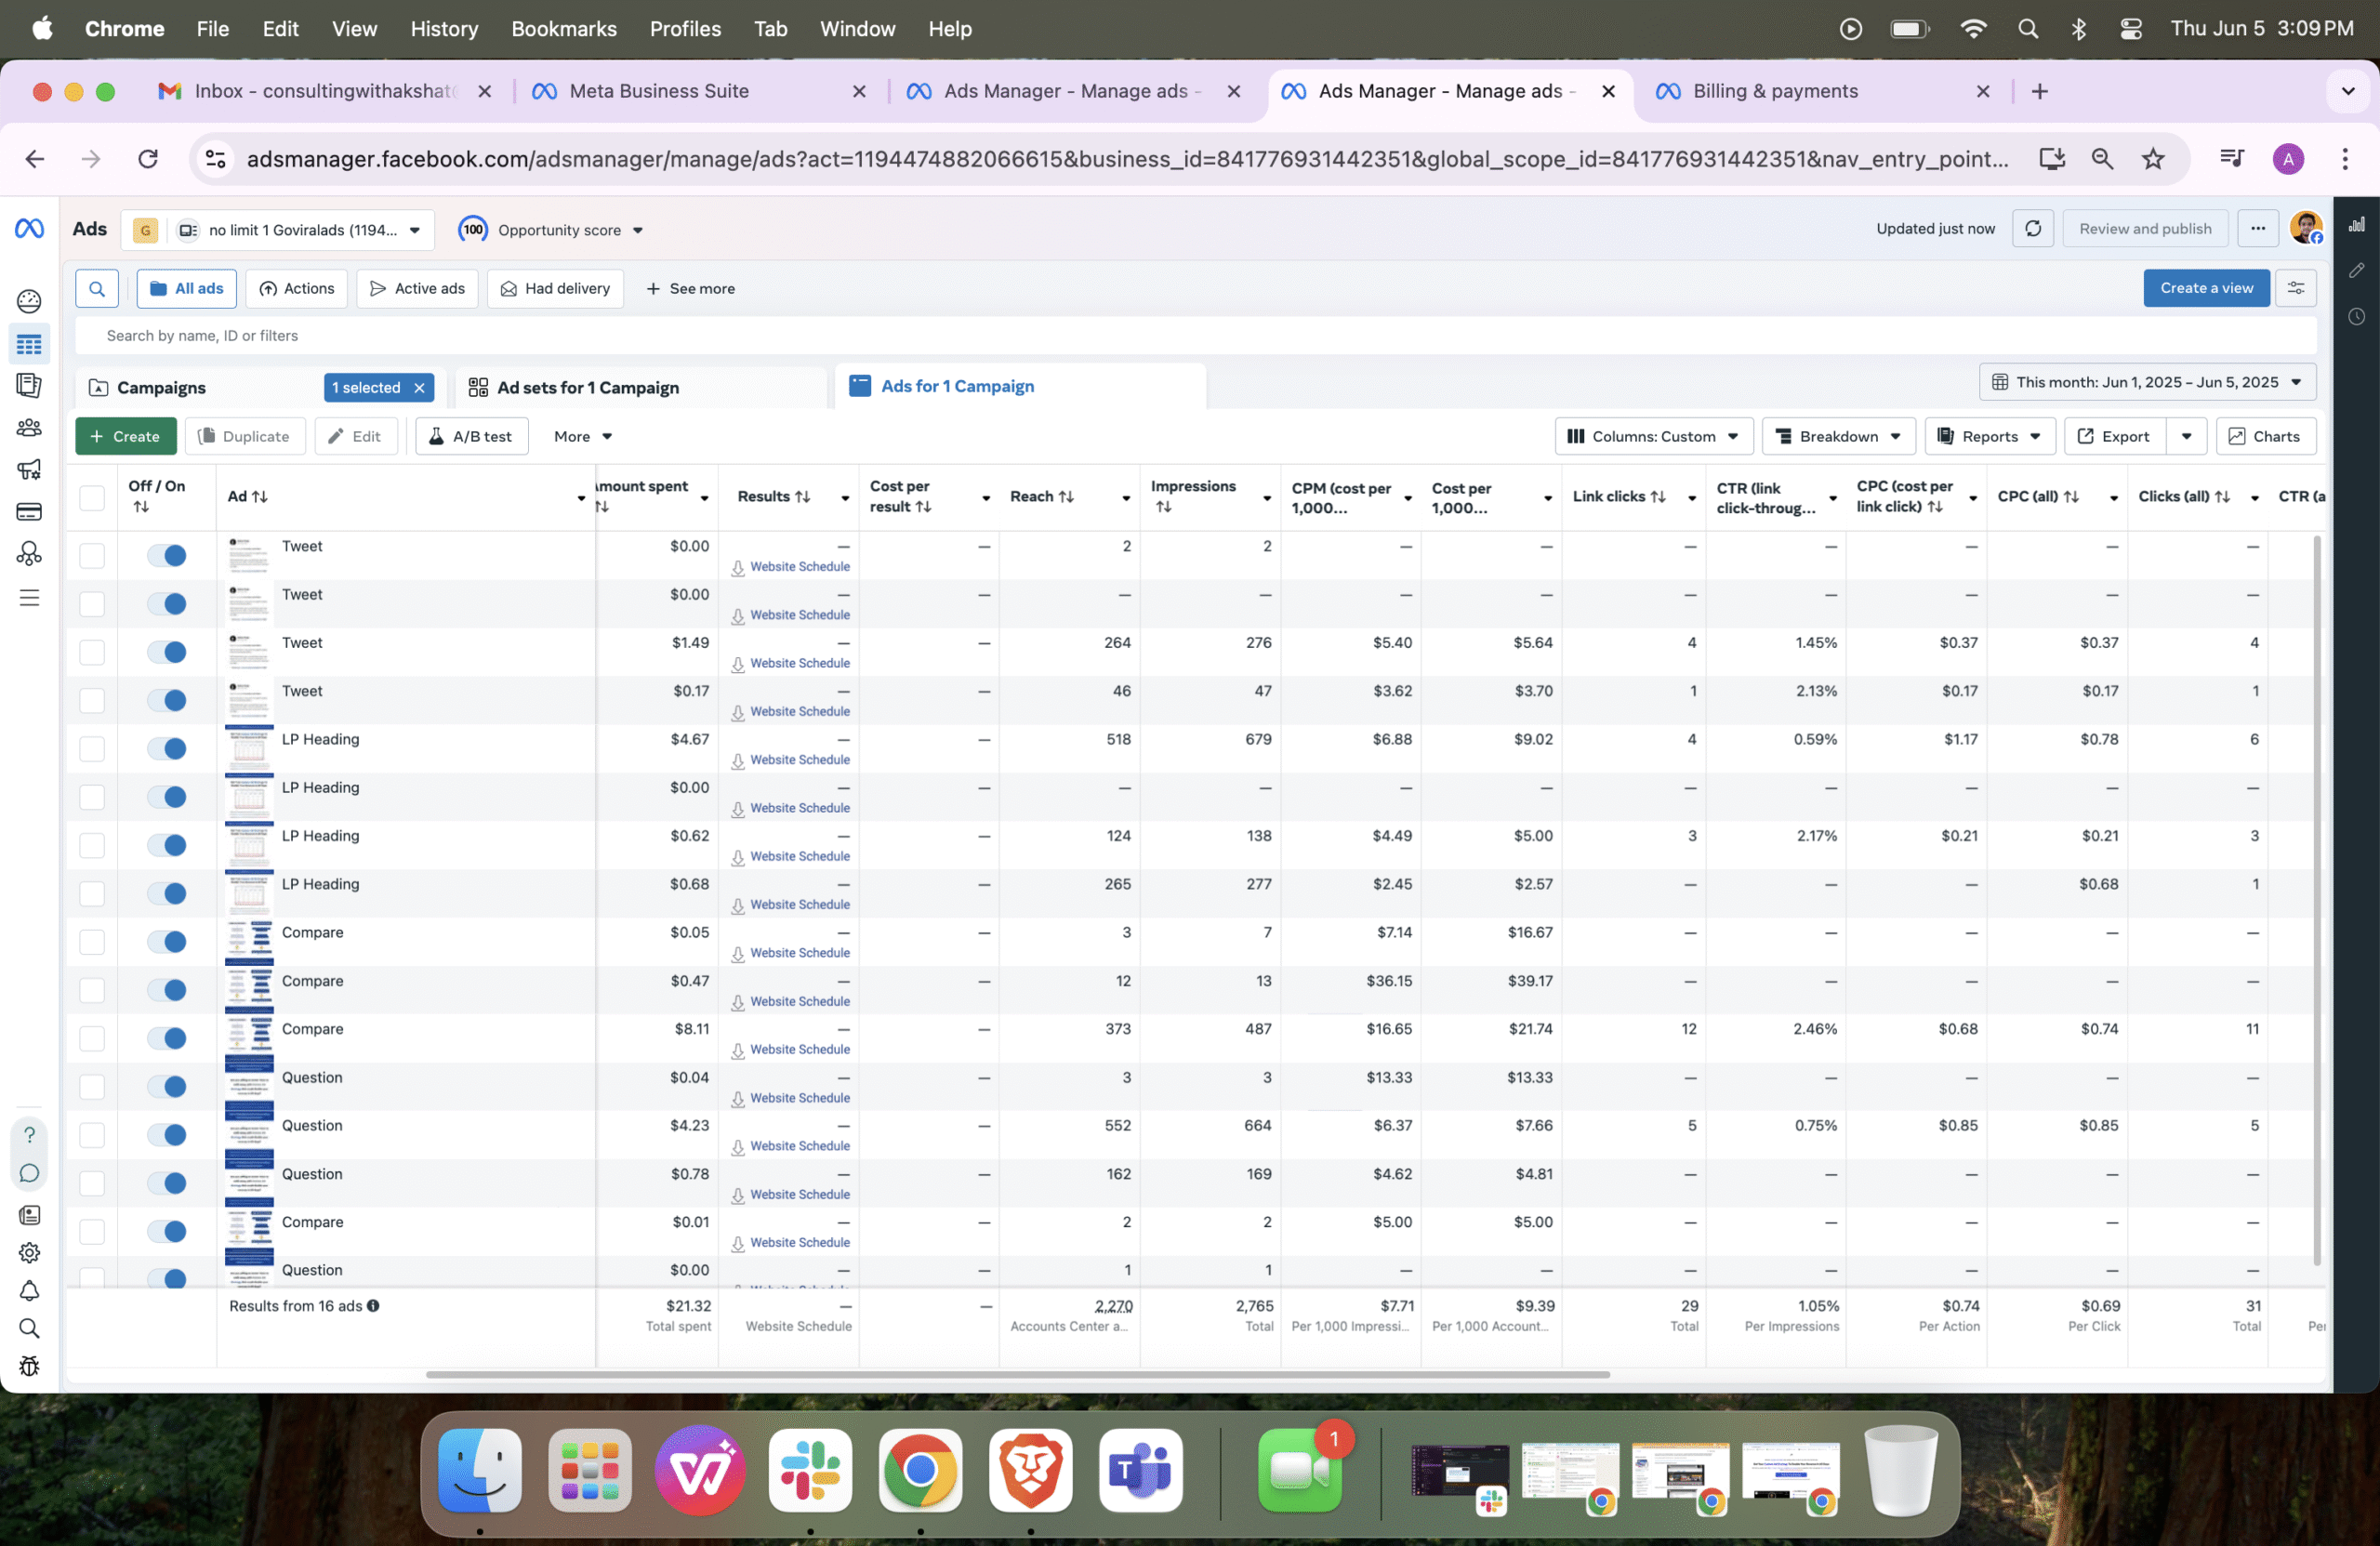Switch to Ad sets for 1 Campaign tab

[x=587, y=387]
